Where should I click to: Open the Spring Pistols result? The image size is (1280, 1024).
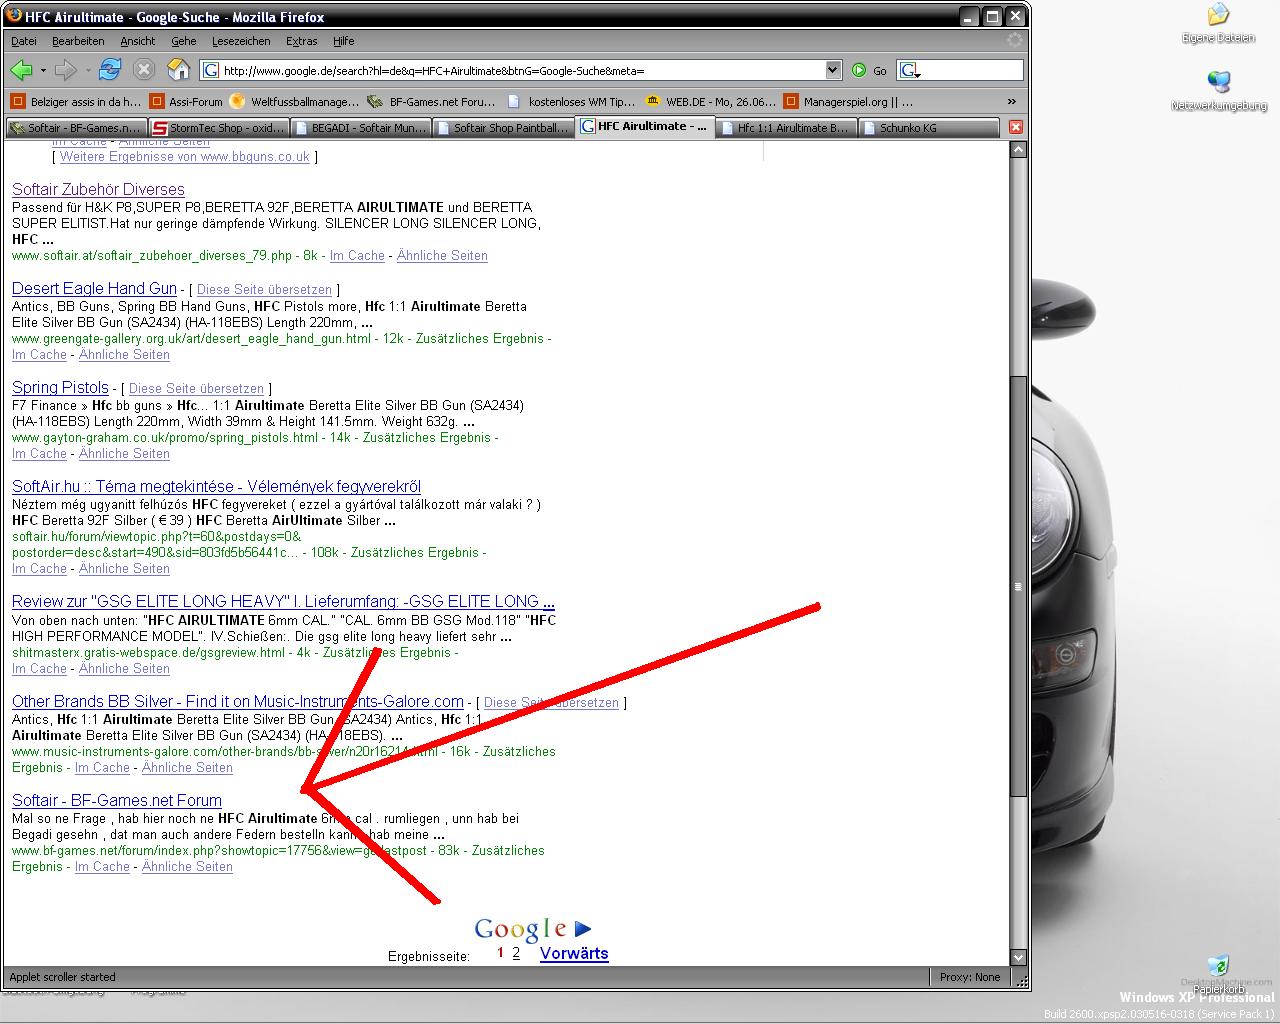click(x=60, y=387)
